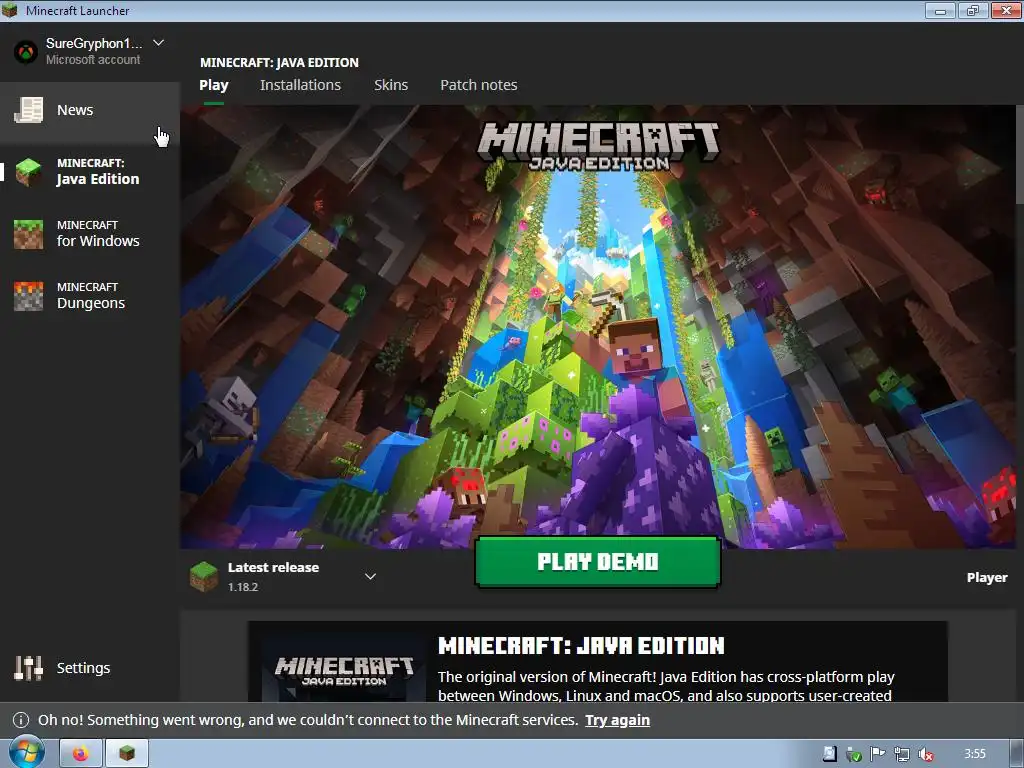The image size is (1024, 768).
Task: Click the PLAY DEMO button
Action: pos(598,562)
